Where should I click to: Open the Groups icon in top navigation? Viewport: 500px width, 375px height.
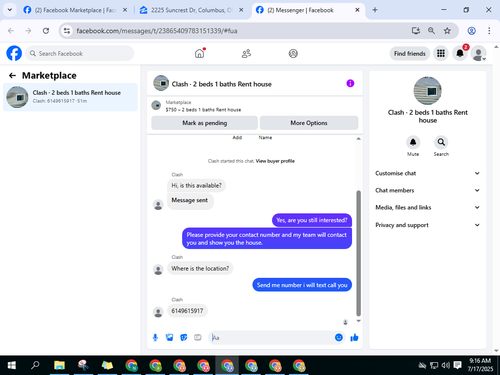pos(293,53)
